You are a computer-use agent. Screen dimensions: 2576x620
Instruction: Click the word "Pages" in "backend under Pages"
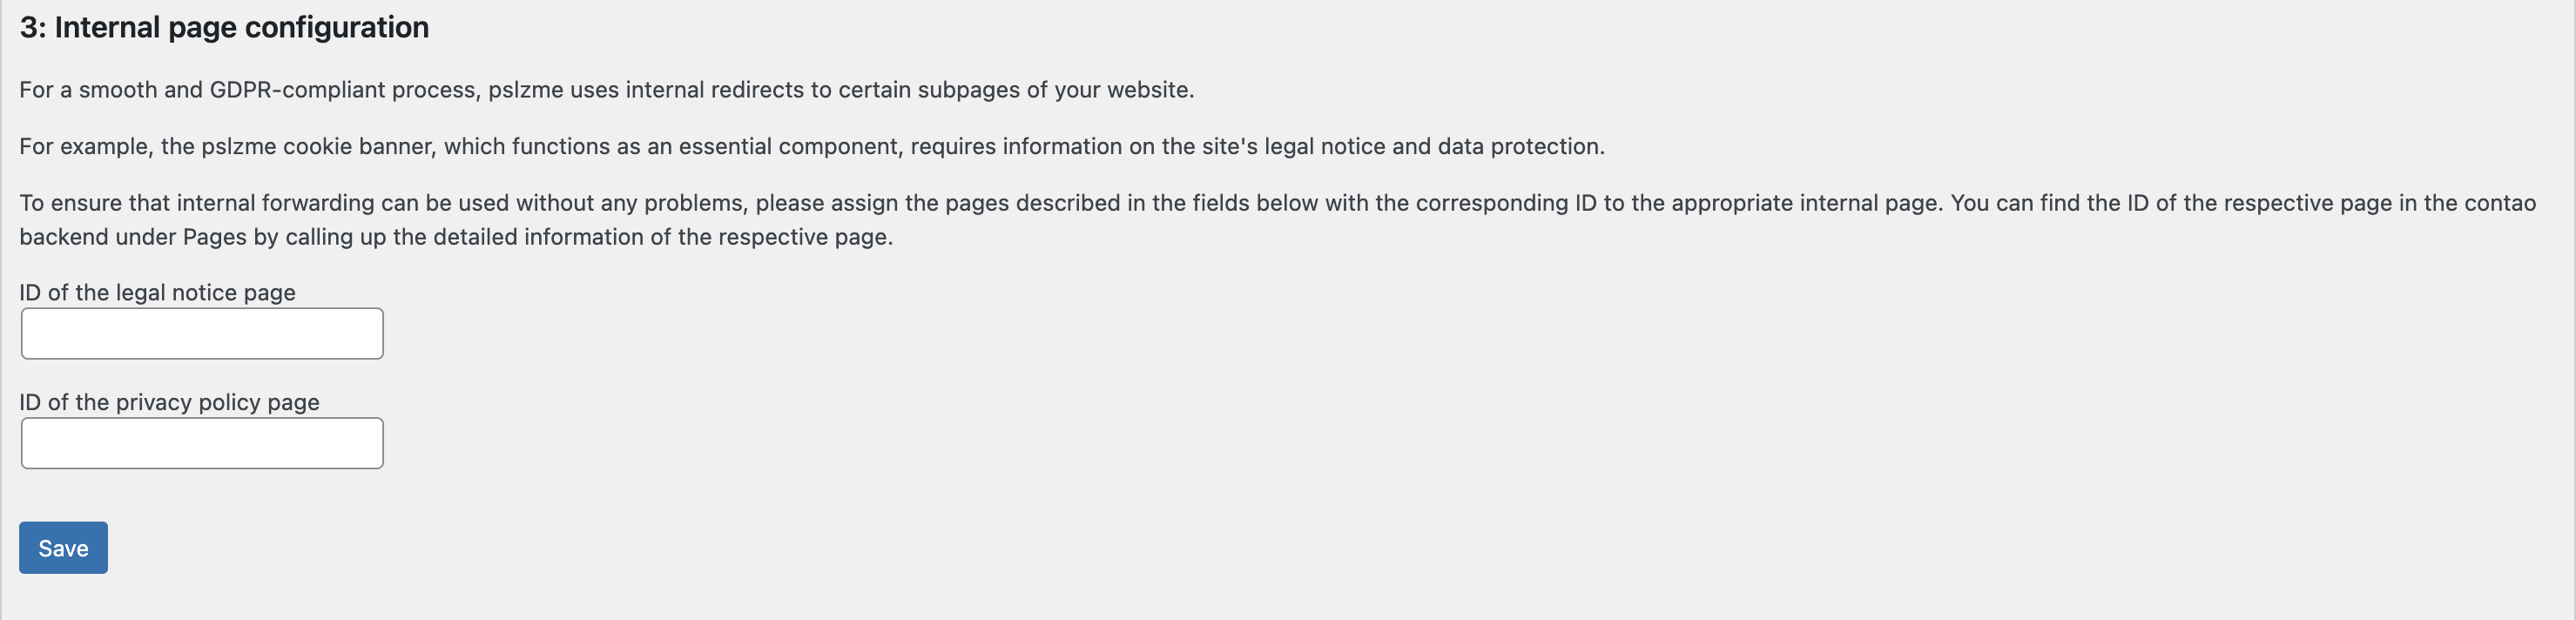(214, 237)
